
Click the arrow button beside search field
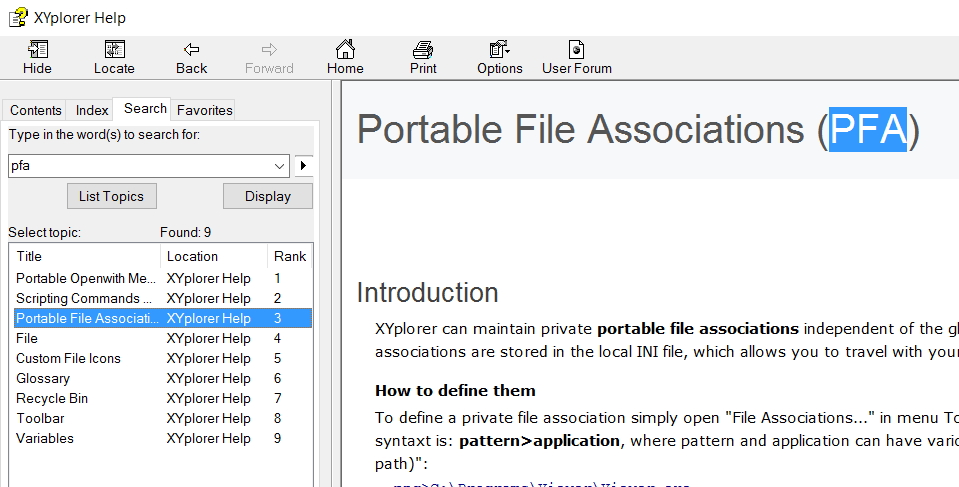[303, 166]
